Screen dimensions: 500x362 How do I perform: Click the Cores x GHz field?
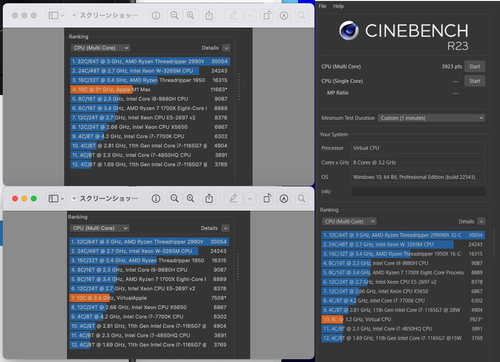pos(418,162)
